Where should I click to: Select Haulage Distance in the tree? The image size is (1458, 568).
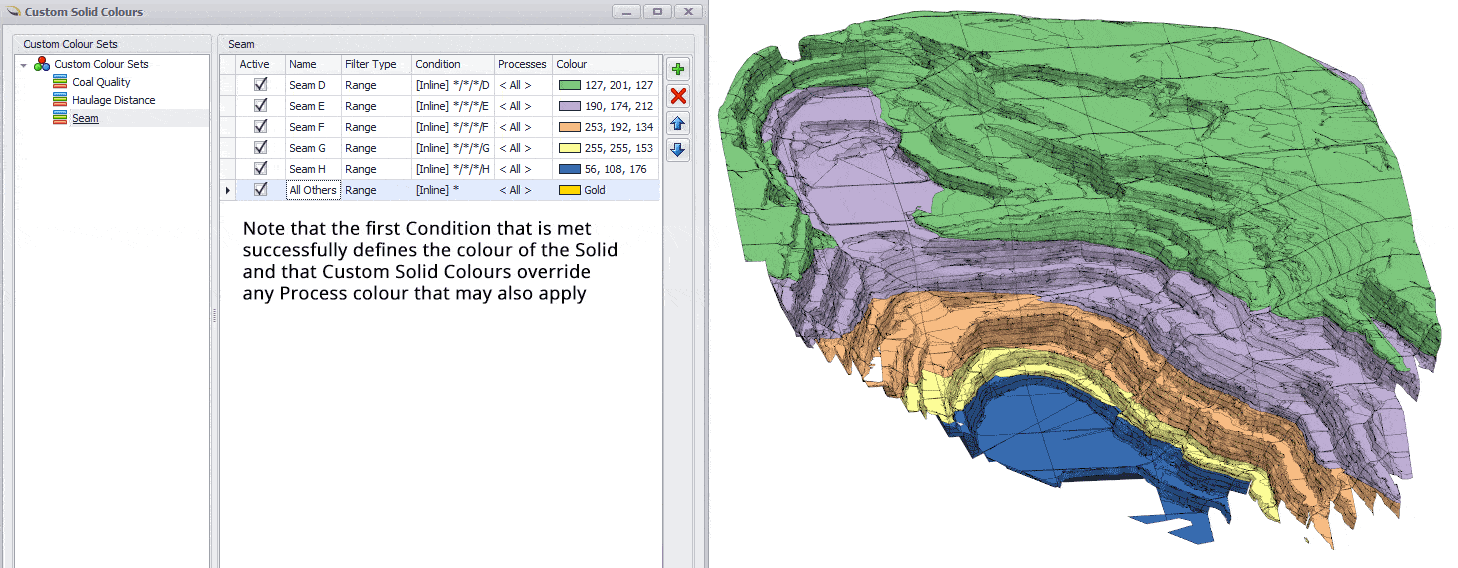(x=113, y=100)
